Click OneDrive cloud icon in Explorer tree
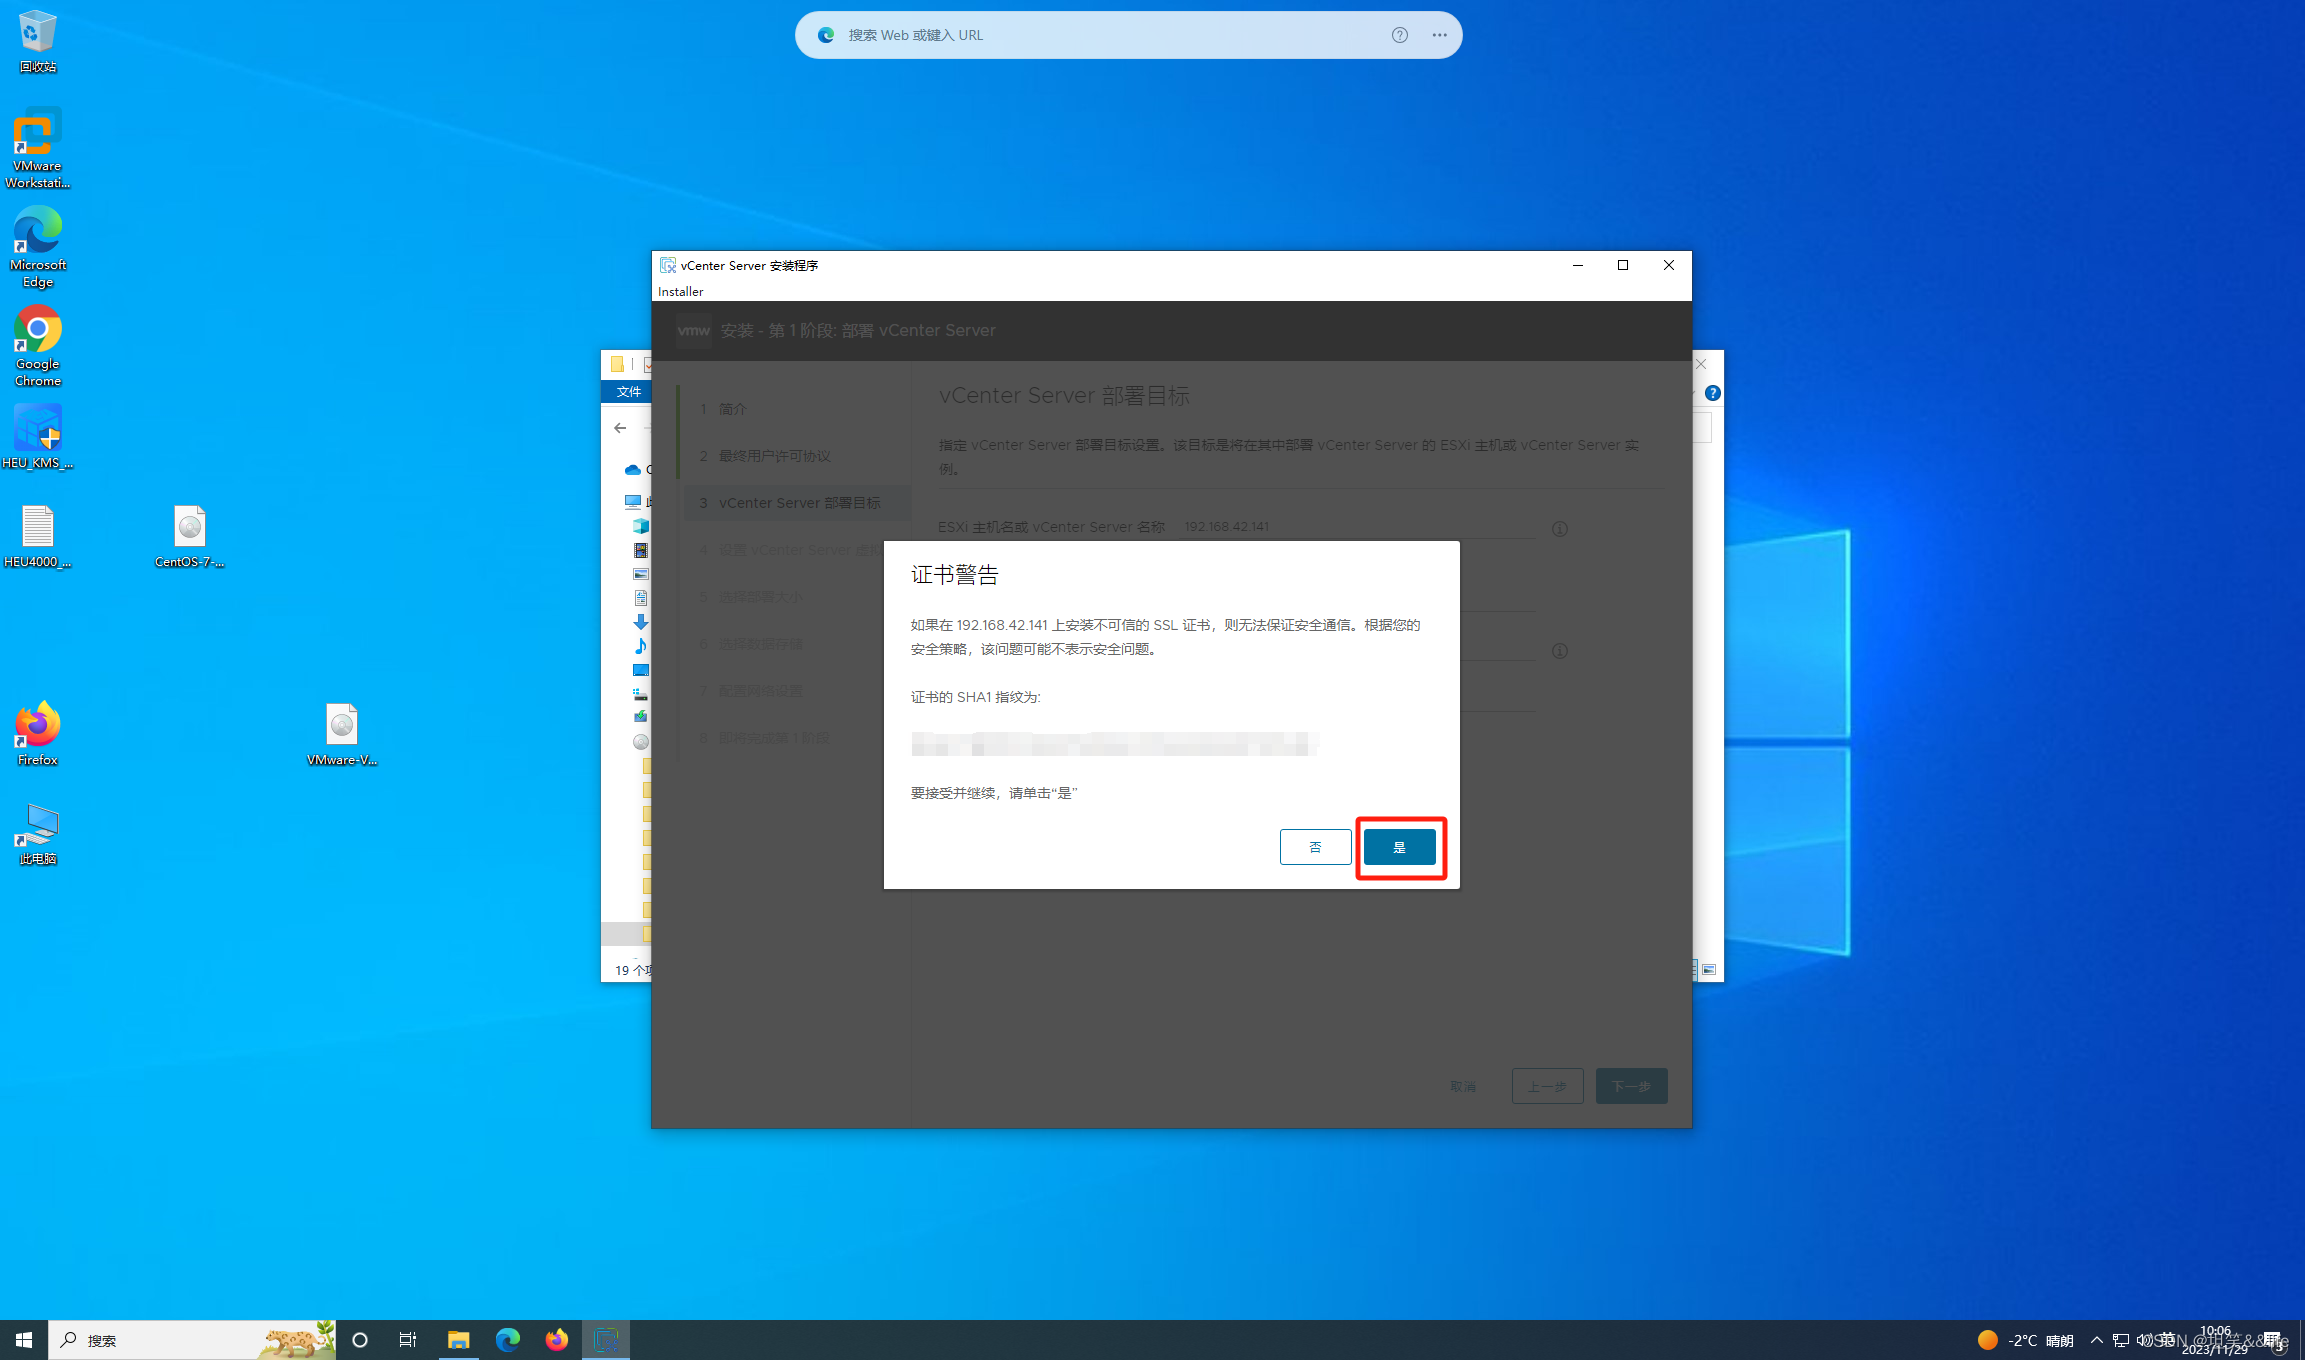This screenshot has width=2305, height=1360. (x=632, y=469)
